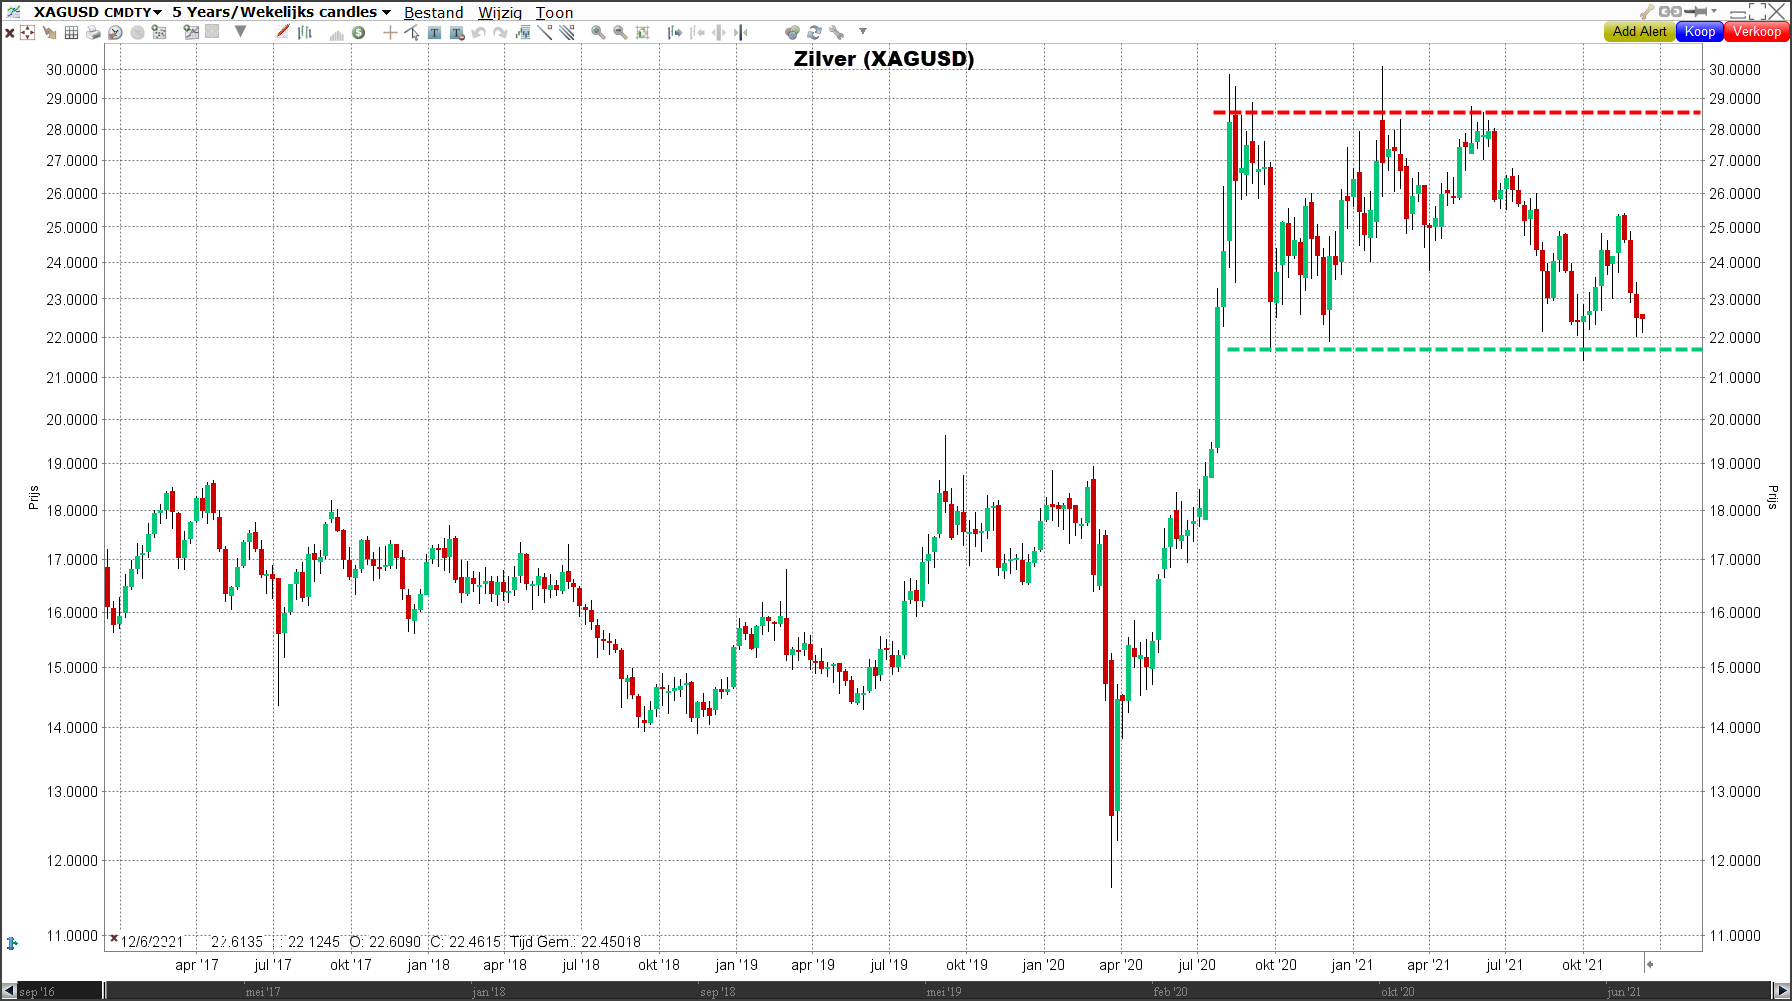Click the app logo icon top-left

click(x=13, y=12)
